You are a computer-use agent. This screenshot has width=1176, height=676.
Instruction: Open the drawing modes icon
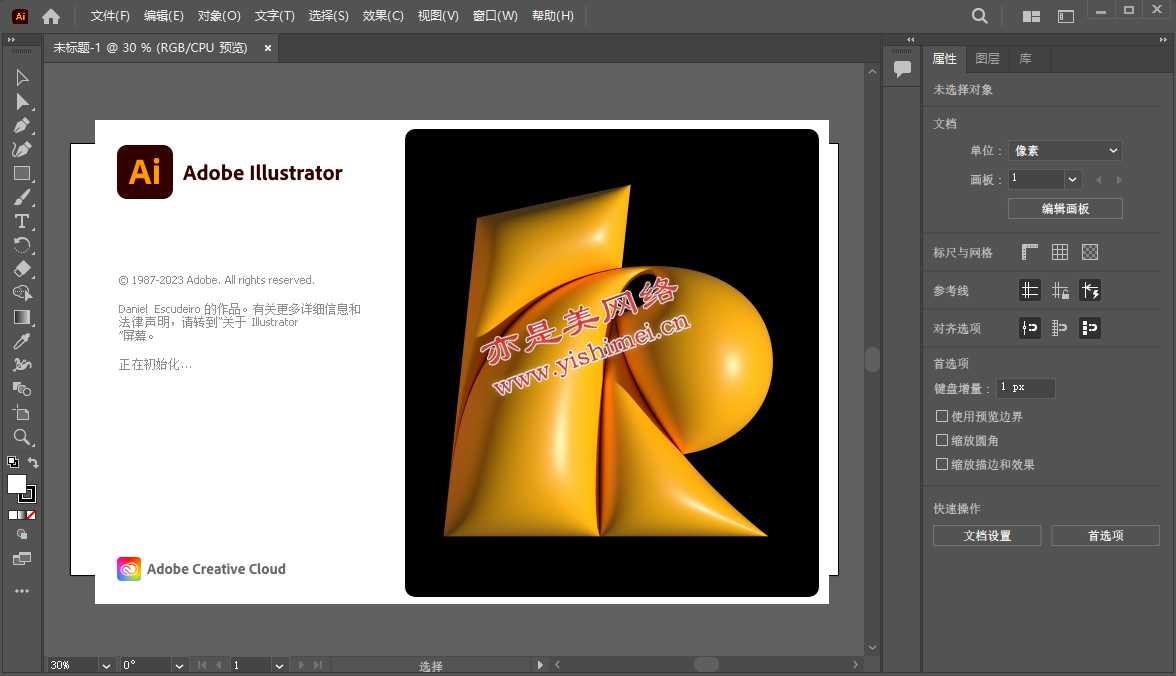click(22, 534)
